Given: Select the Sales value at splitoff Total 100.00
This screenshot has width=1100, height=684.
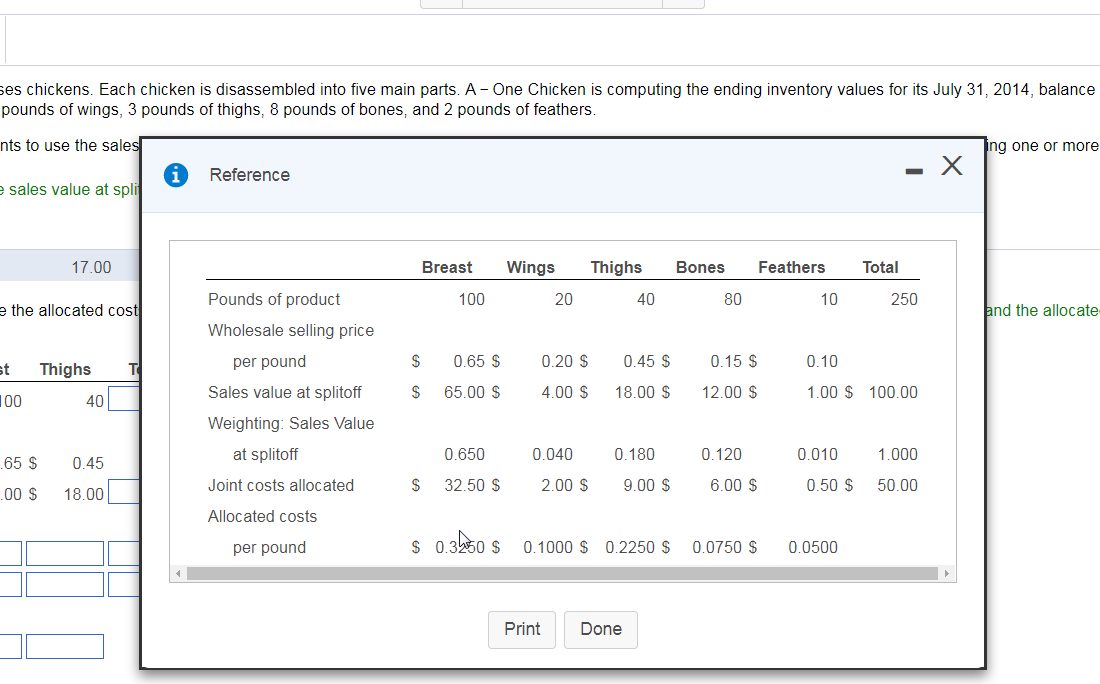Looking at the screenshot, I should pos(898,392).
